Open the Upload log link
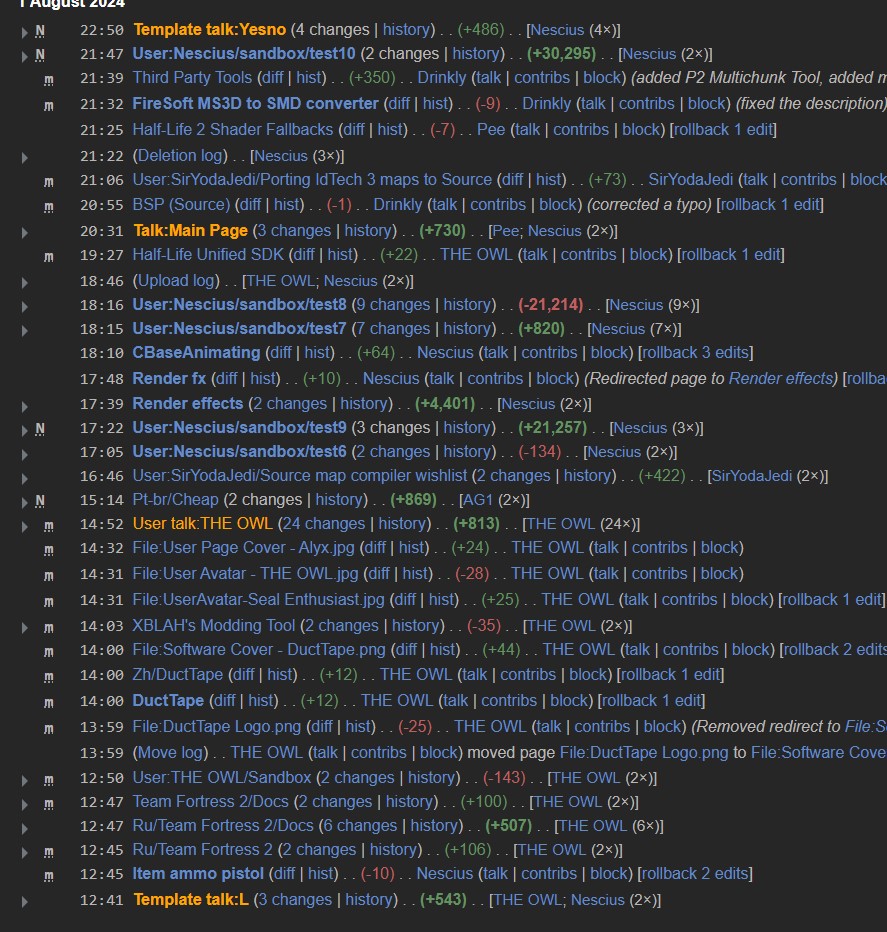Image resolution: width=887 pixels, height=932 pixels. tap(176, 280)
